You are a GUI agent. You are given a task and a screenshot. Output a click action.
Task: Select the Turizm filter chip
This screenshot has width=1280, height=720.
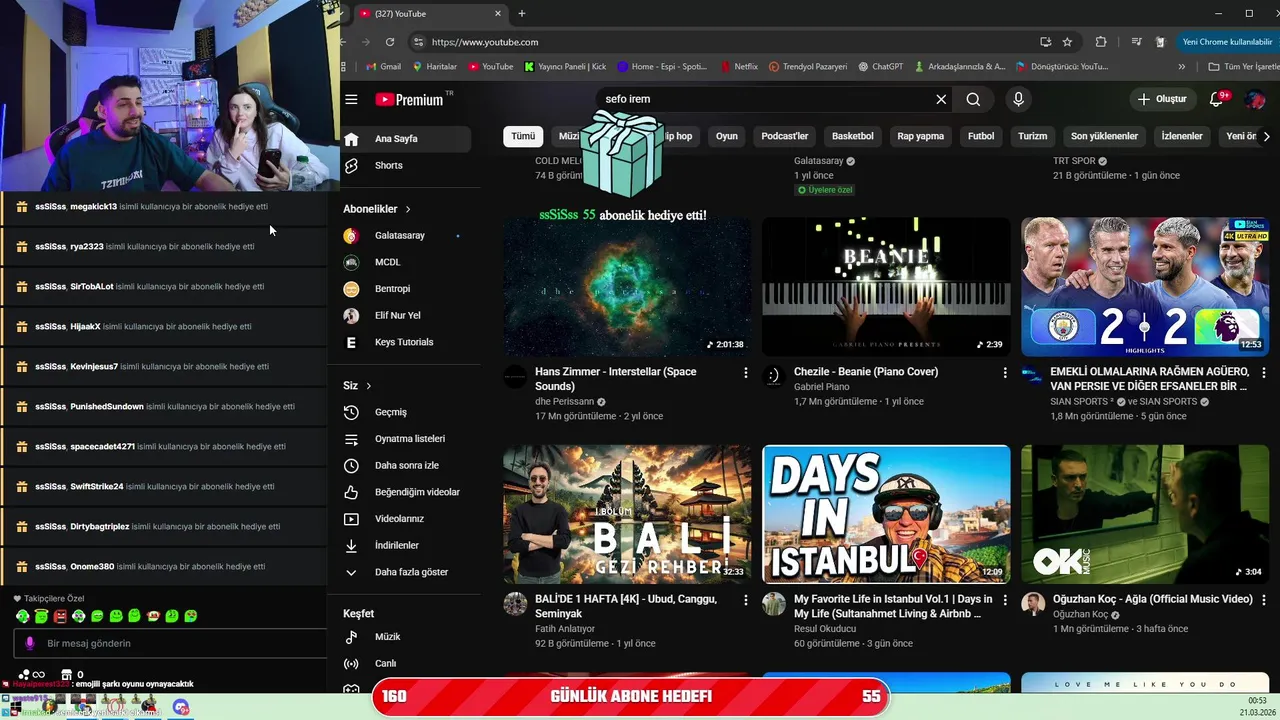(x=1033, y=136)
